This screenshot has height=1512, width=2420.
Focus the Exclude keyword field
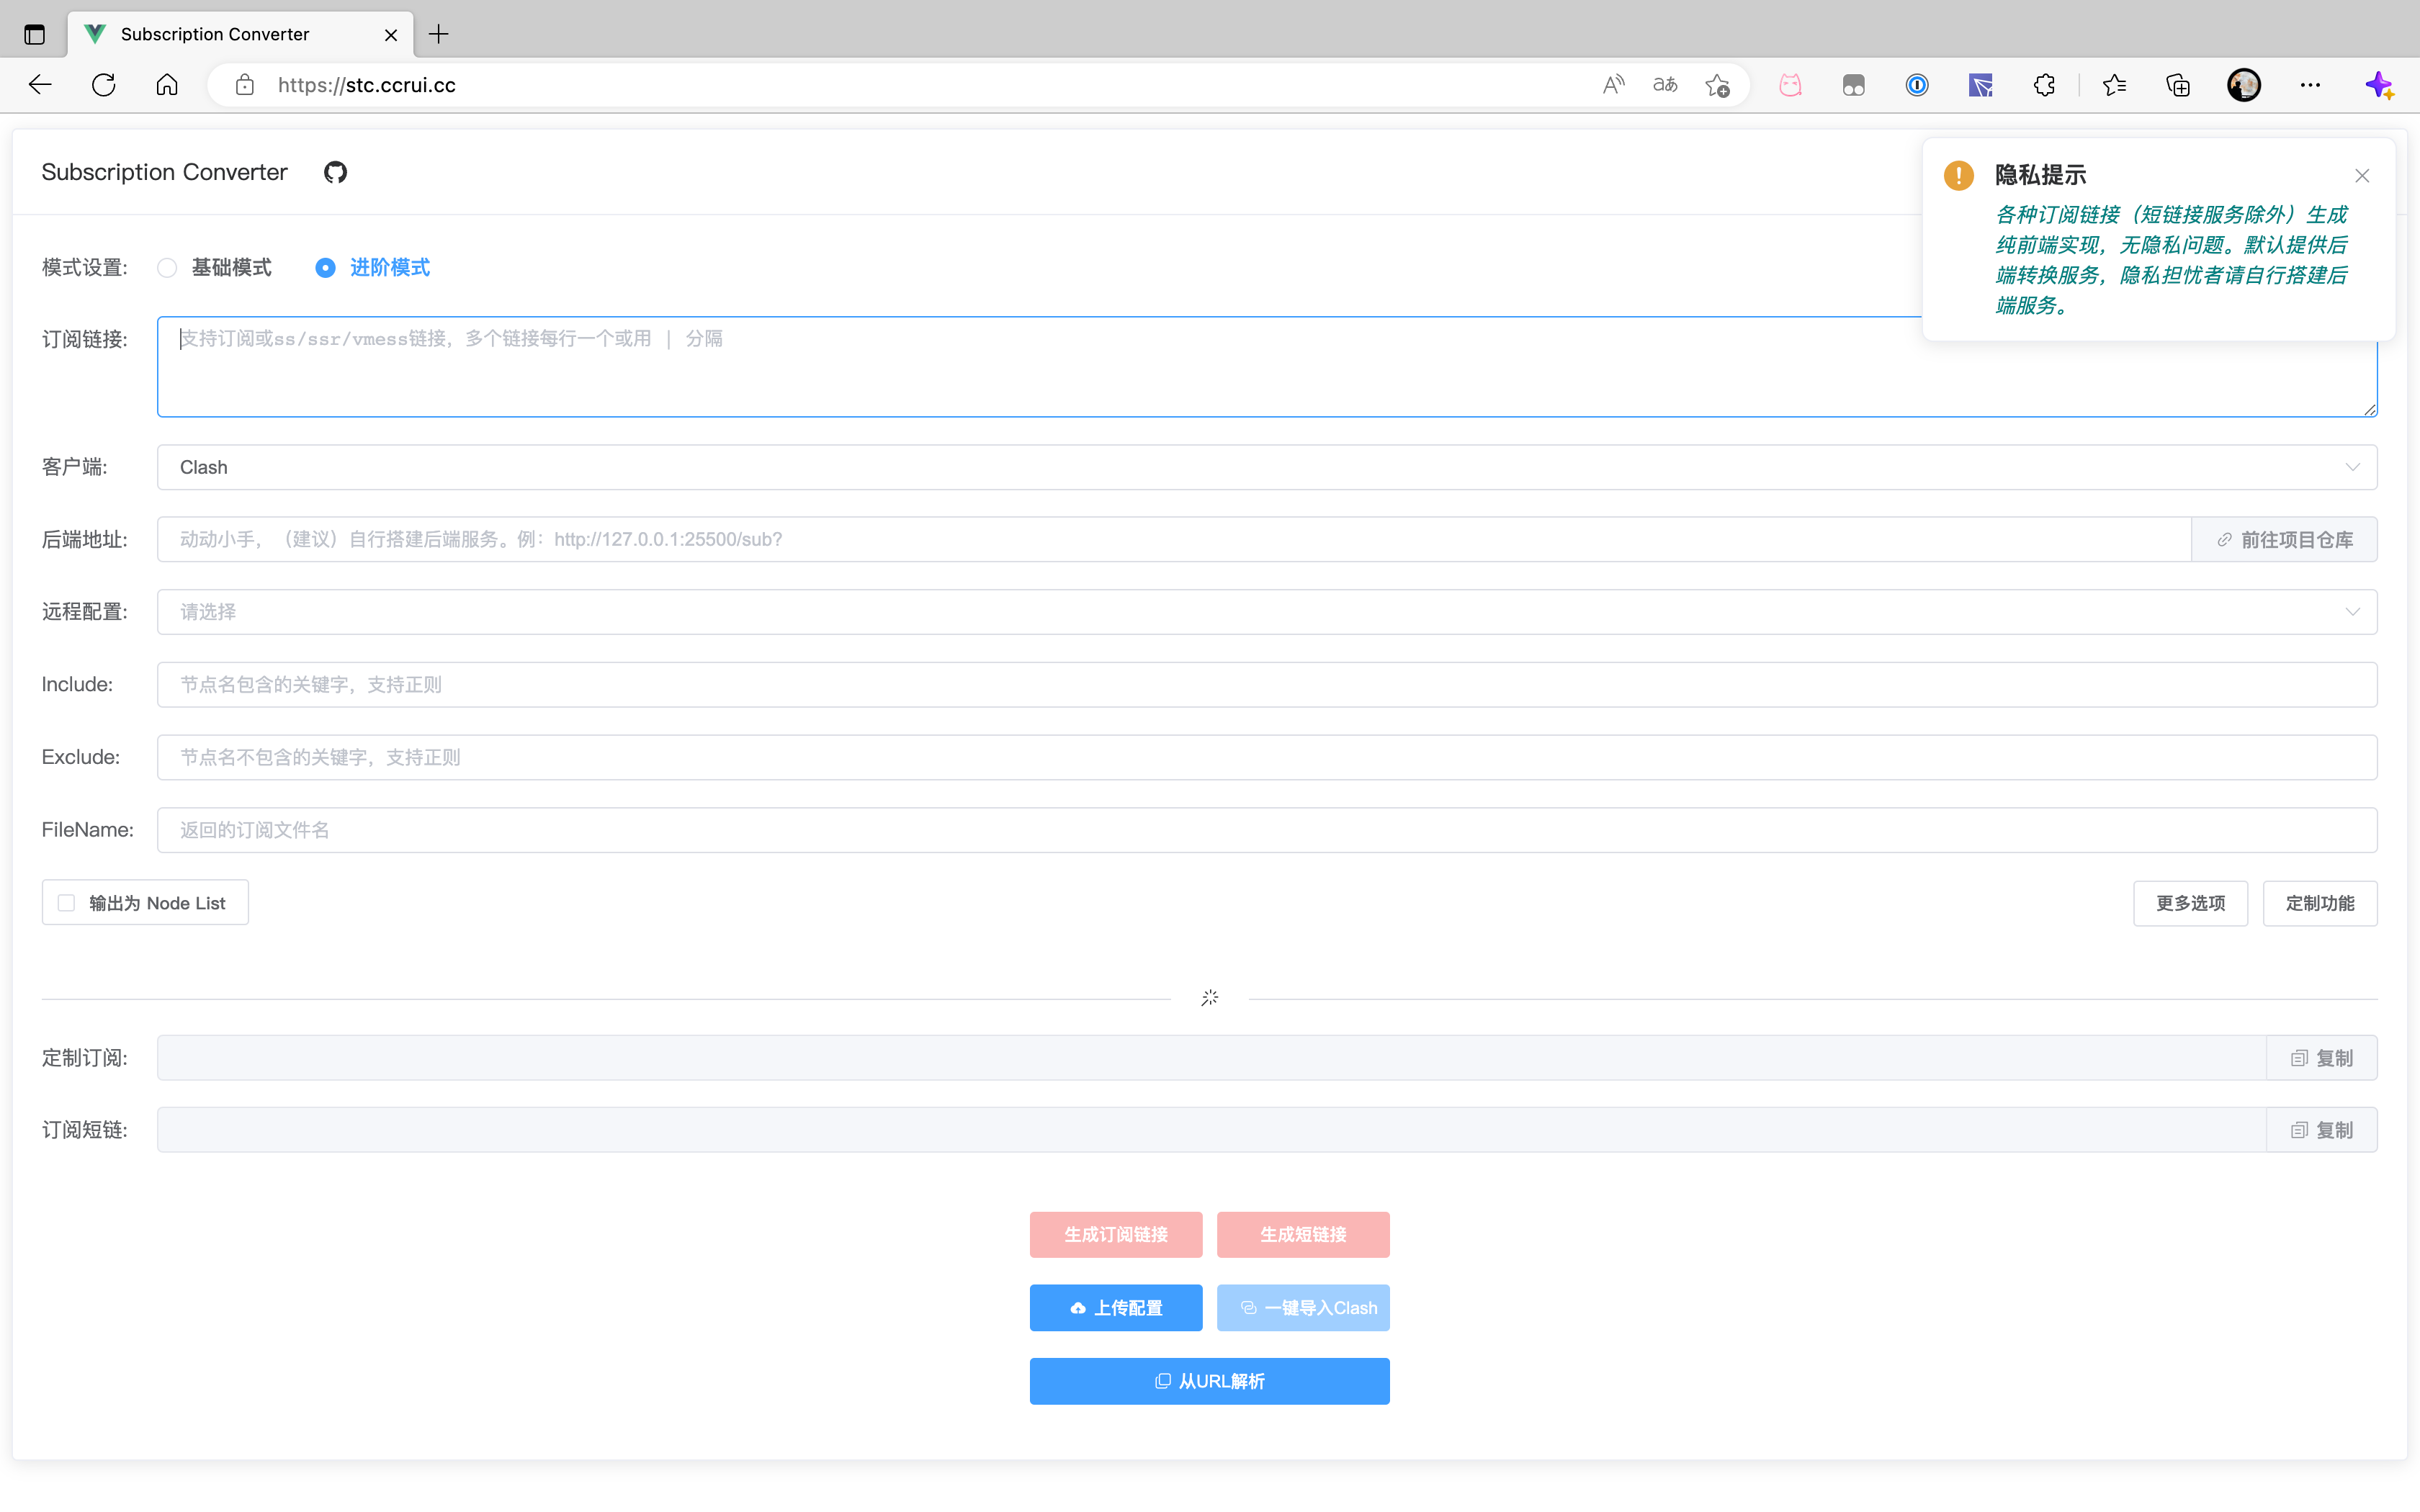click(x=1267, y=757)
